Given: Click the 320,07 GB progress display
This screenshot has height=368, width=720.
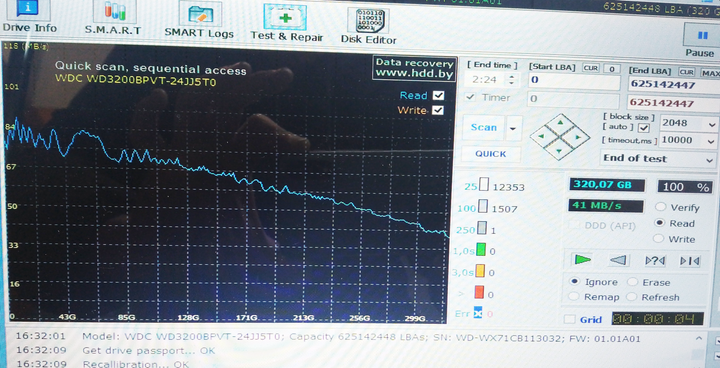Looking at the screenshot, I should pos(607,185).
